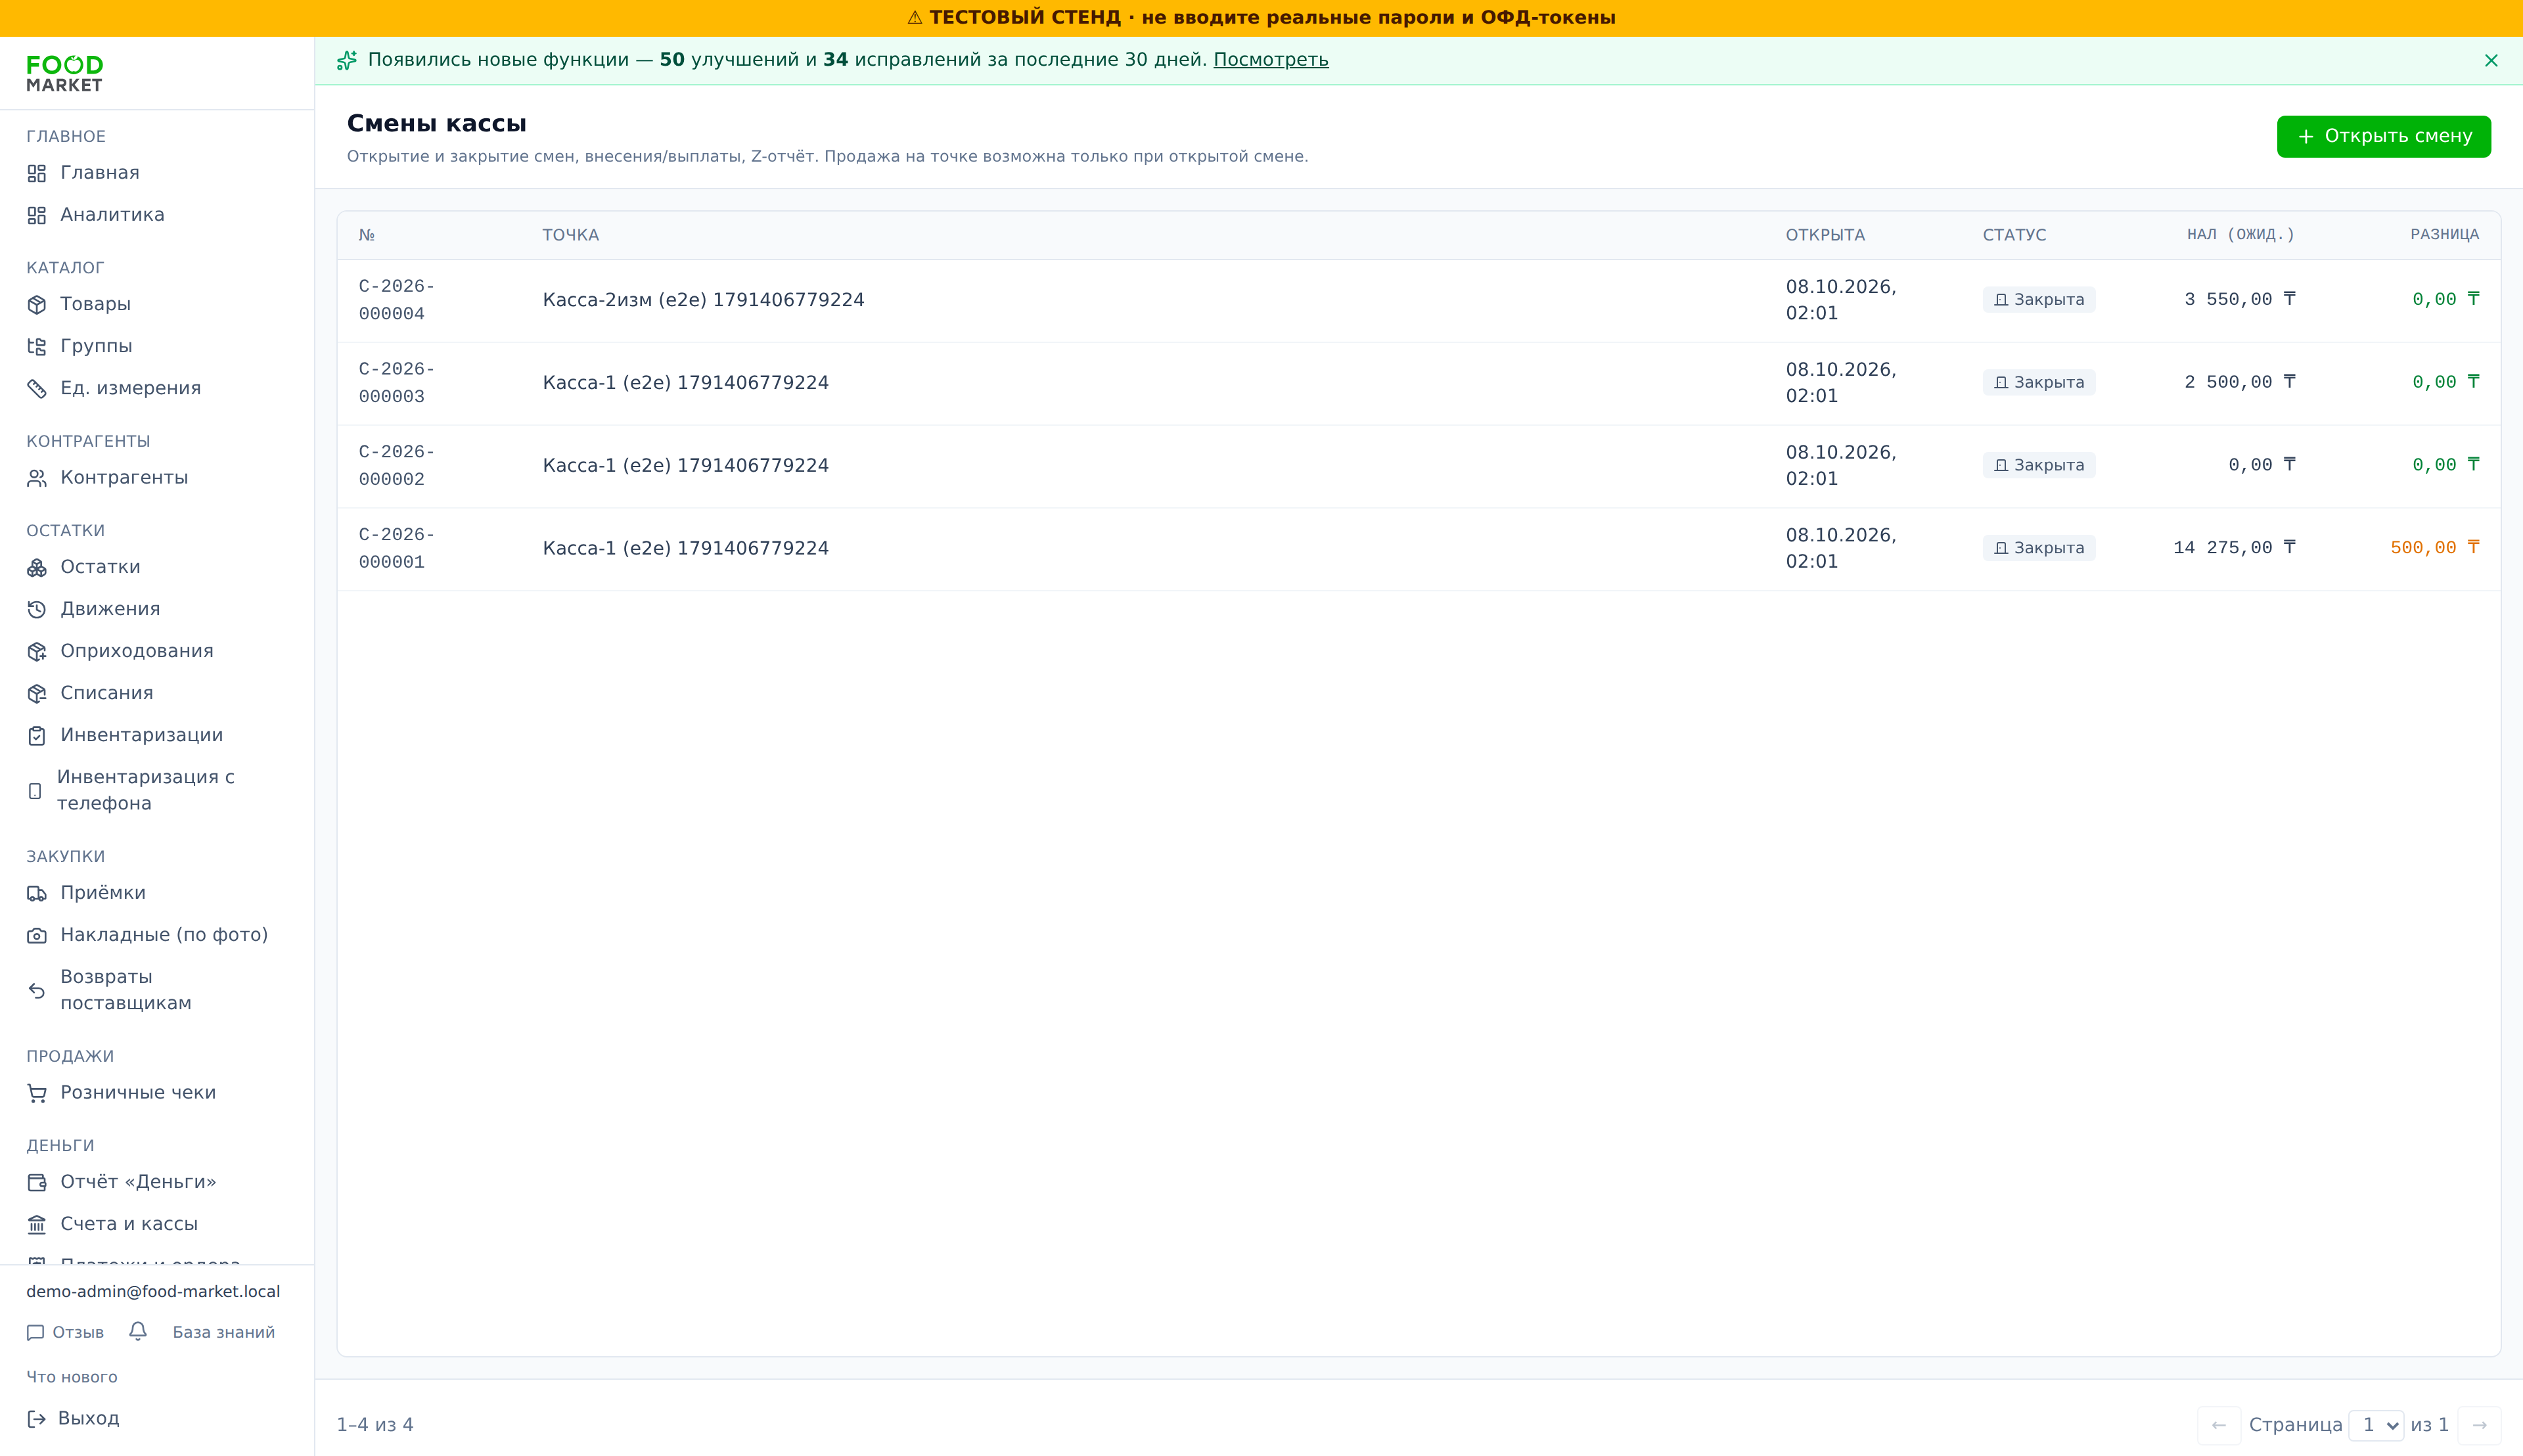2523x1456 pixels.
Task: Click the notification bell icon
Action: tap(138, 1331)
